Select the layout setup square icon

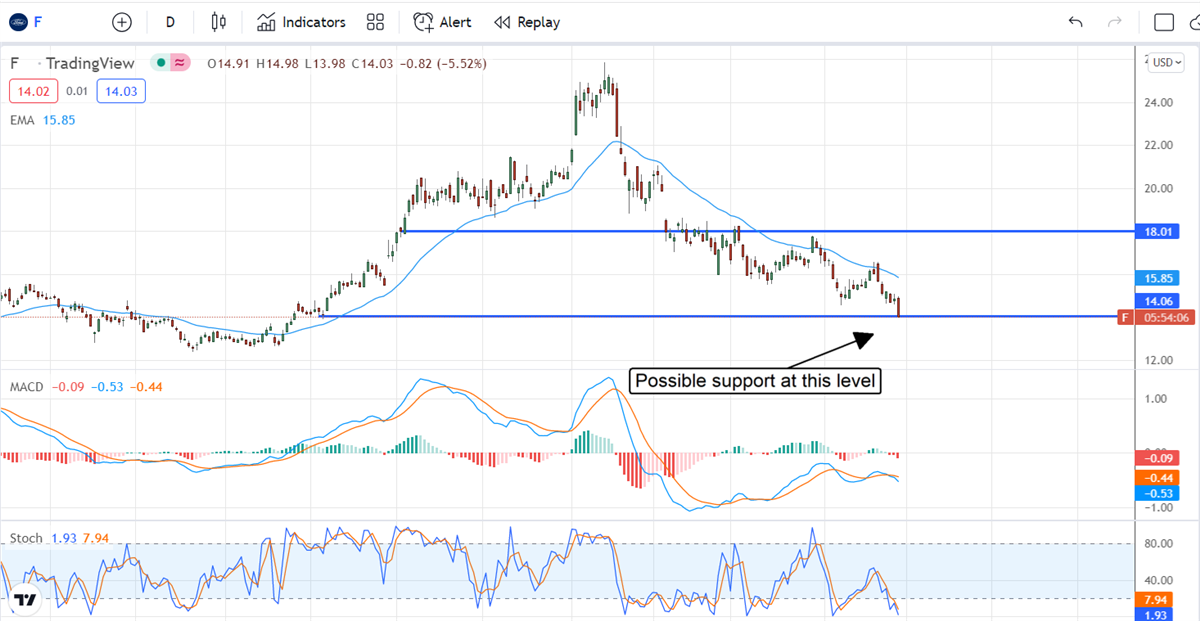pos(1163,22)
